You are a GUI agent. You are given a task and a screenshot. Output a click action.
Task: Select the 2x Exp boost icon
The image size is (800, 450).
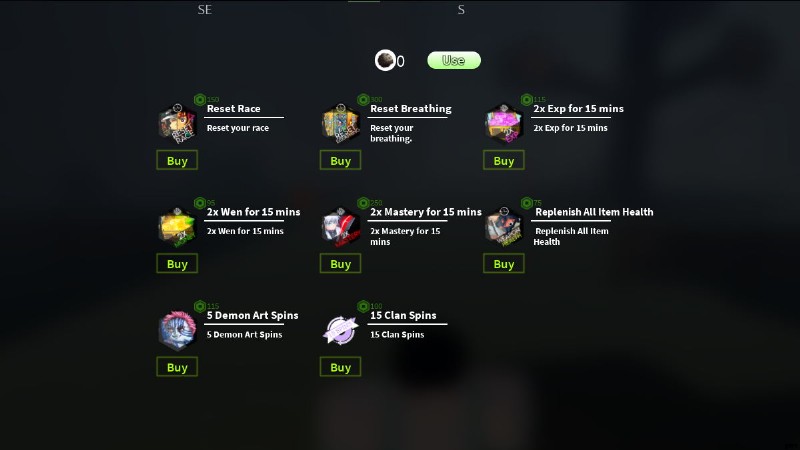click(x=504, y=123)
